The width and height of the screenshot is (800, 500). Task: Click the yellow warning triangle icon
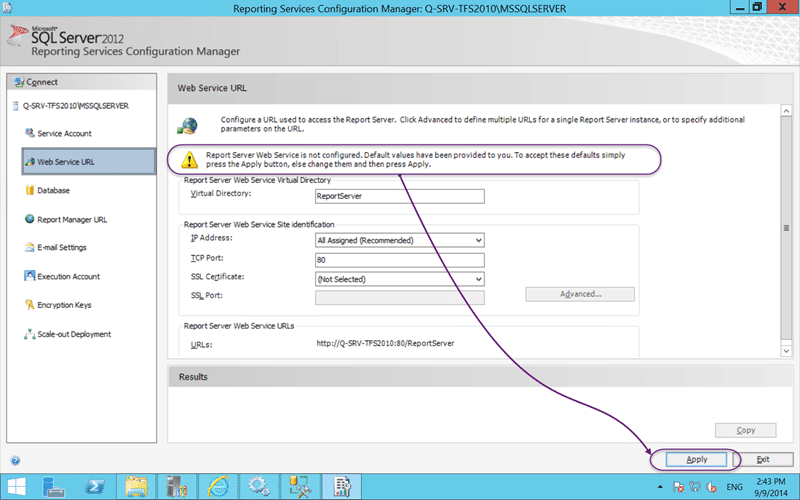tap(189, 160)
